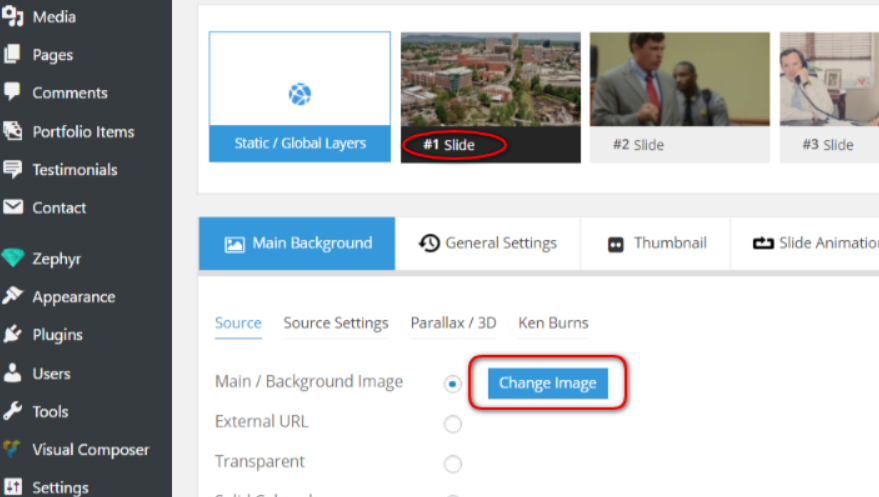Image resolution: width=879 pixels, height=497 pixels.
Task: Click the Zephyr diamond icon
Action: tap(12, 258)
